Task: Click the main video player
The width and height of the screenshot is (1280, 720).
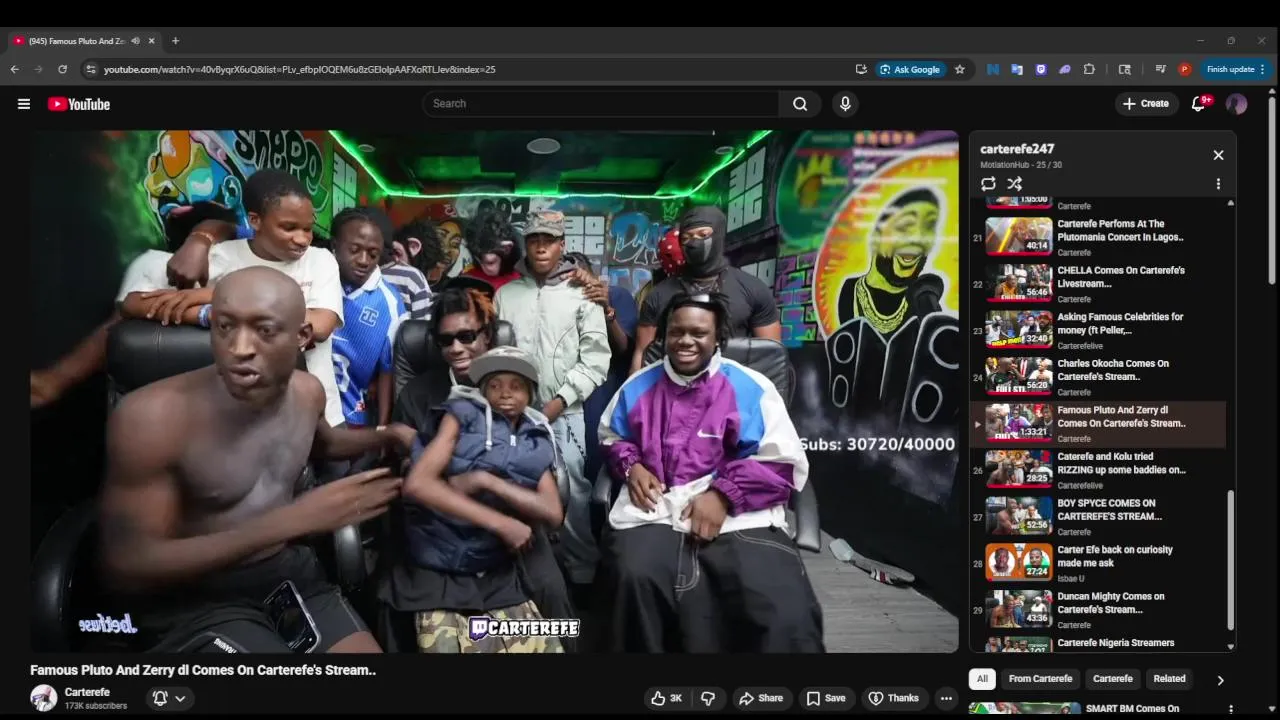Action: (494, 391)
